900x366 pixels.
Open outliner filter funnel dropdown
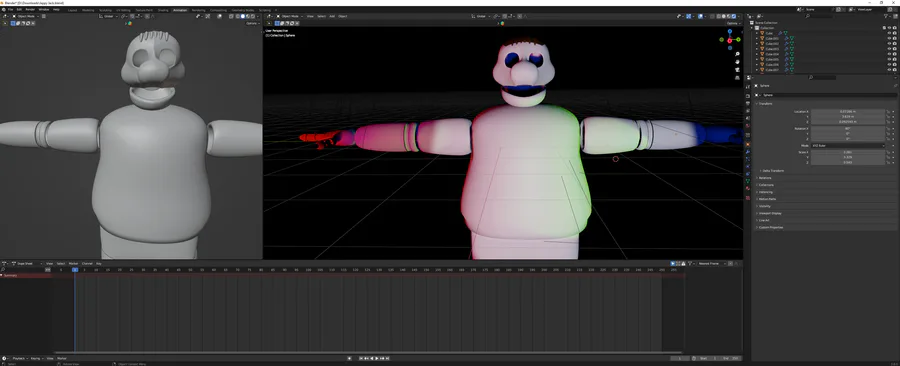(x=887, y=16)
